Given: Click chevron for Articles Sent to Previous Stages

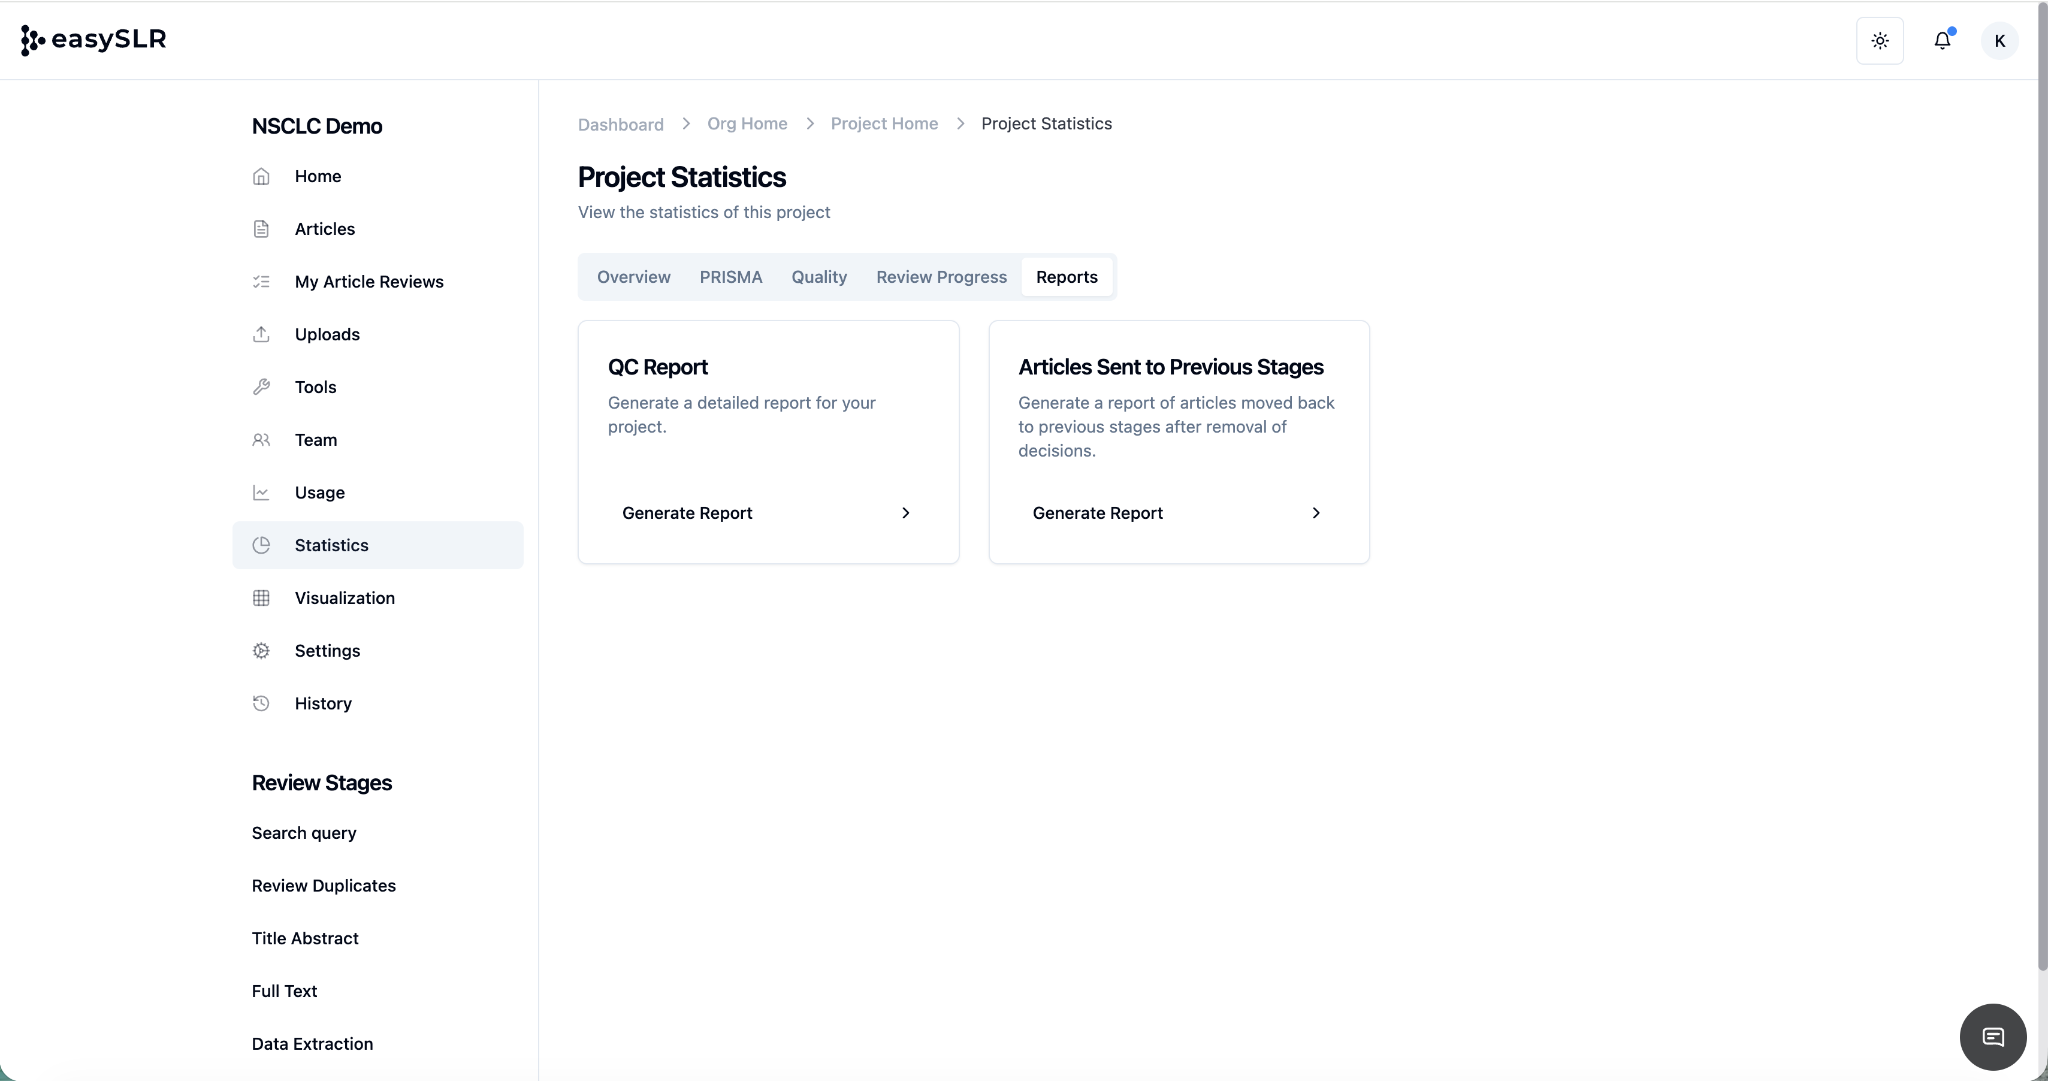Looking at the screenshot, I should pos(1315,513).
